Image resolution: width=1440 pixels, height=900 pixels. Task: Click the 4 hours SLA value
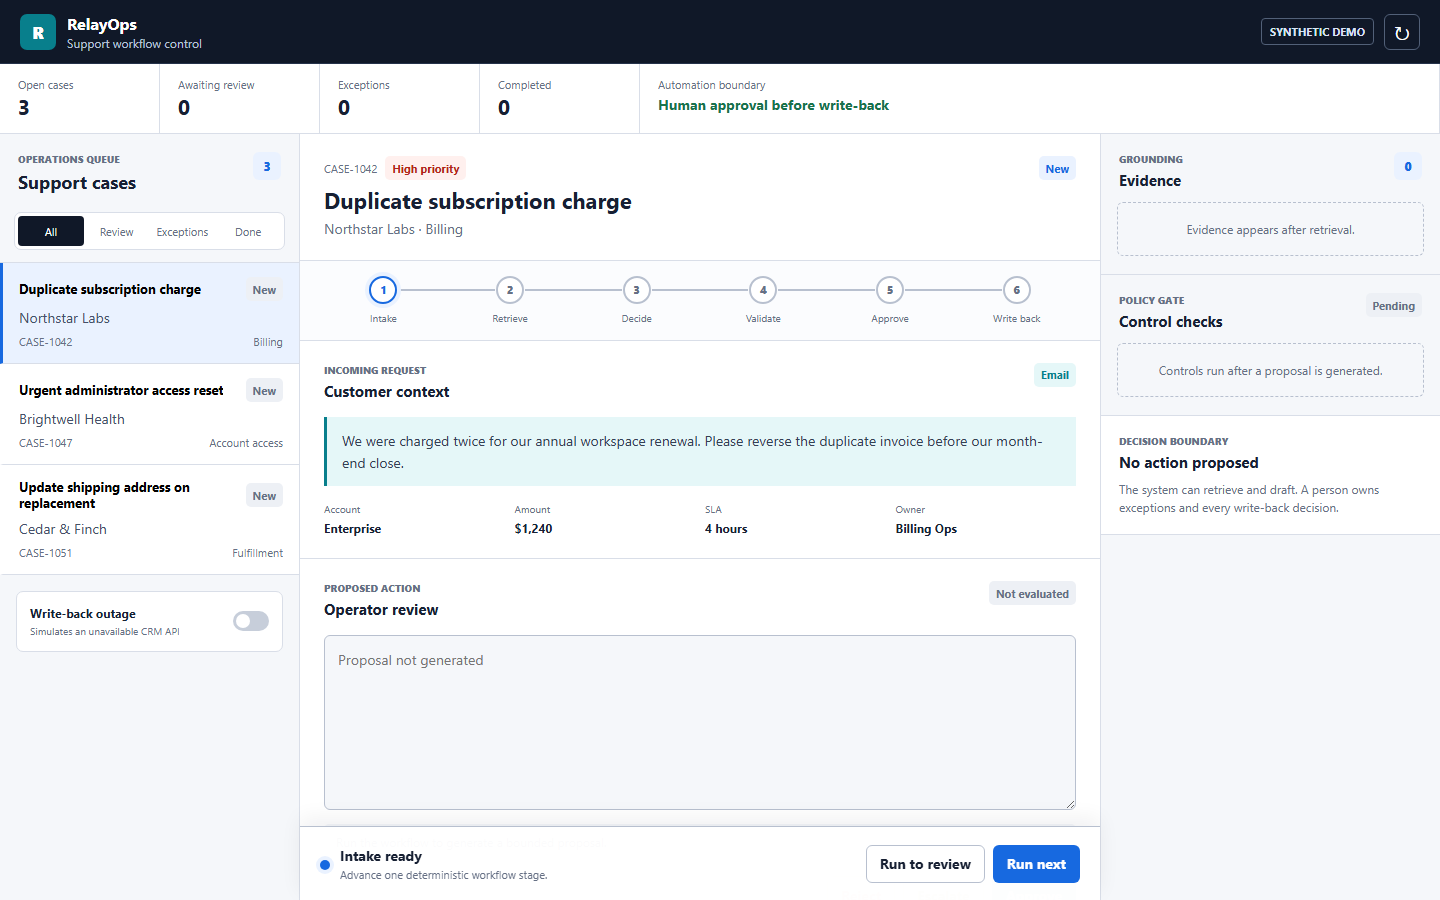[x=726, y=529]
